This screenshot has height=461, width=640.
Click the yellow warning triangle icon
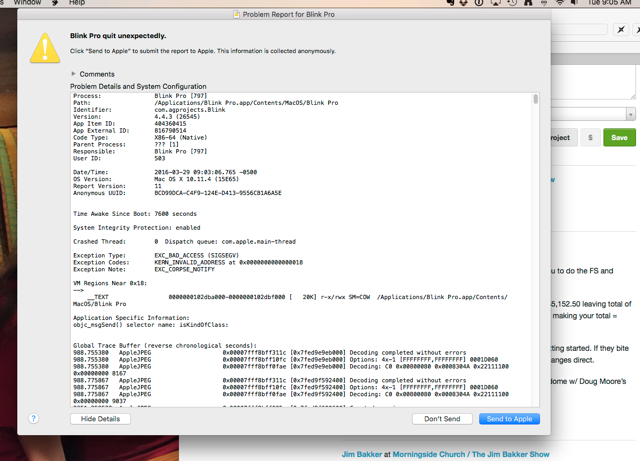coord(45,48)
